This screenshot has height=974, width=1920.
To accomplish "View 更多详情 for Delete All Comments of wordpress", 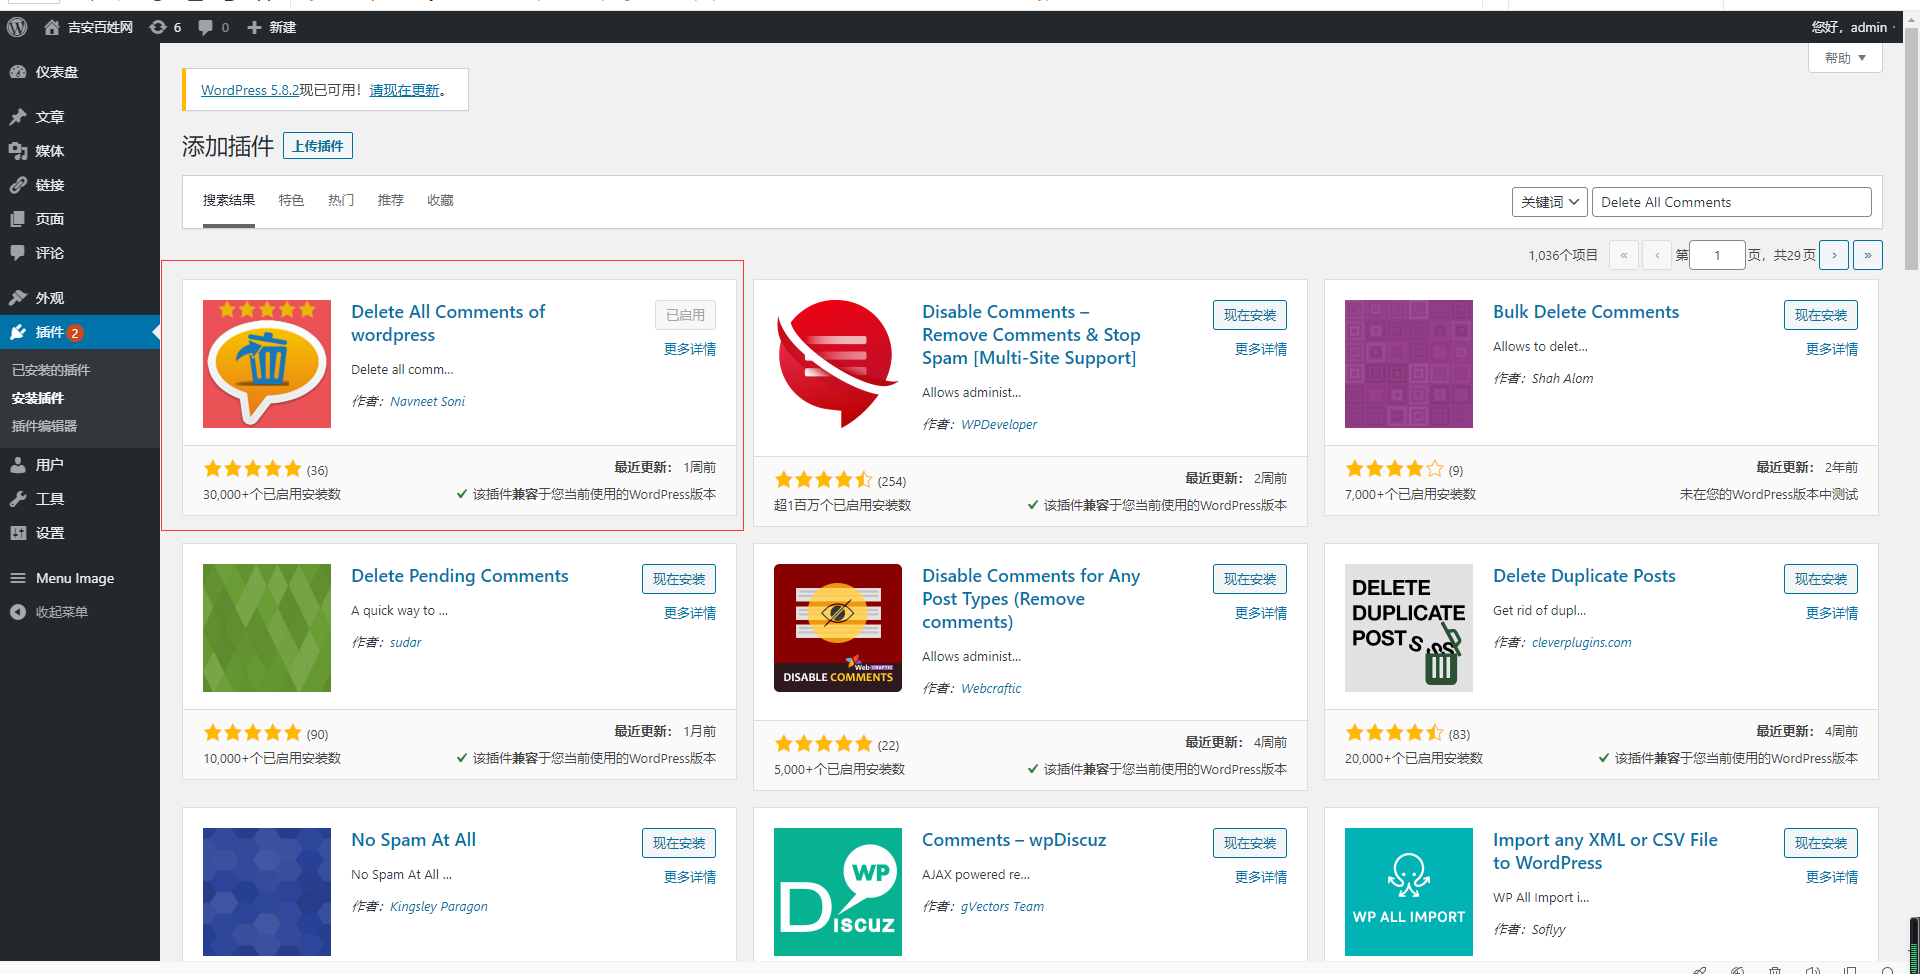I will pos(690,349).
